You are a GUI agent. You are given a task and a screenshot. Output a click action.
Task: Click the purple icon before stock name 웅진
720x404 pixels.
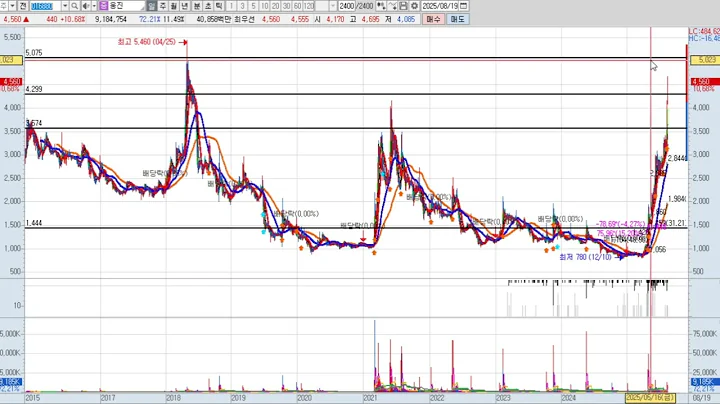pos(103,6)
